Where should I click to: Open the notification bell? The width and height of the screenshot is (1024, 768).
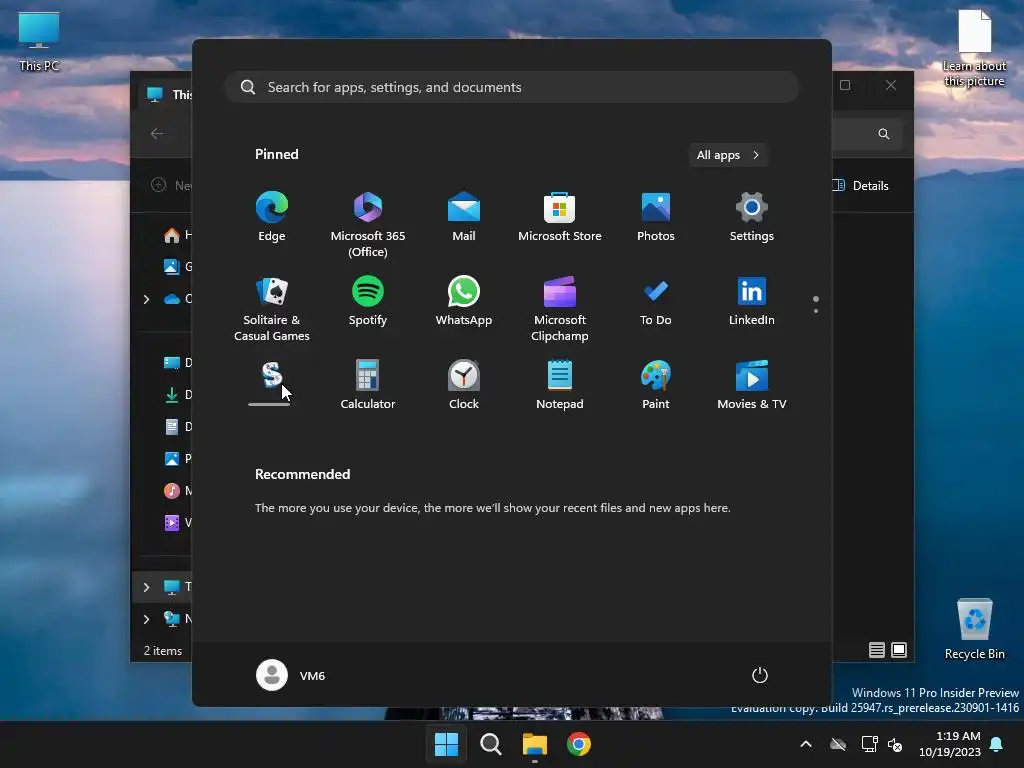point(997,744)
